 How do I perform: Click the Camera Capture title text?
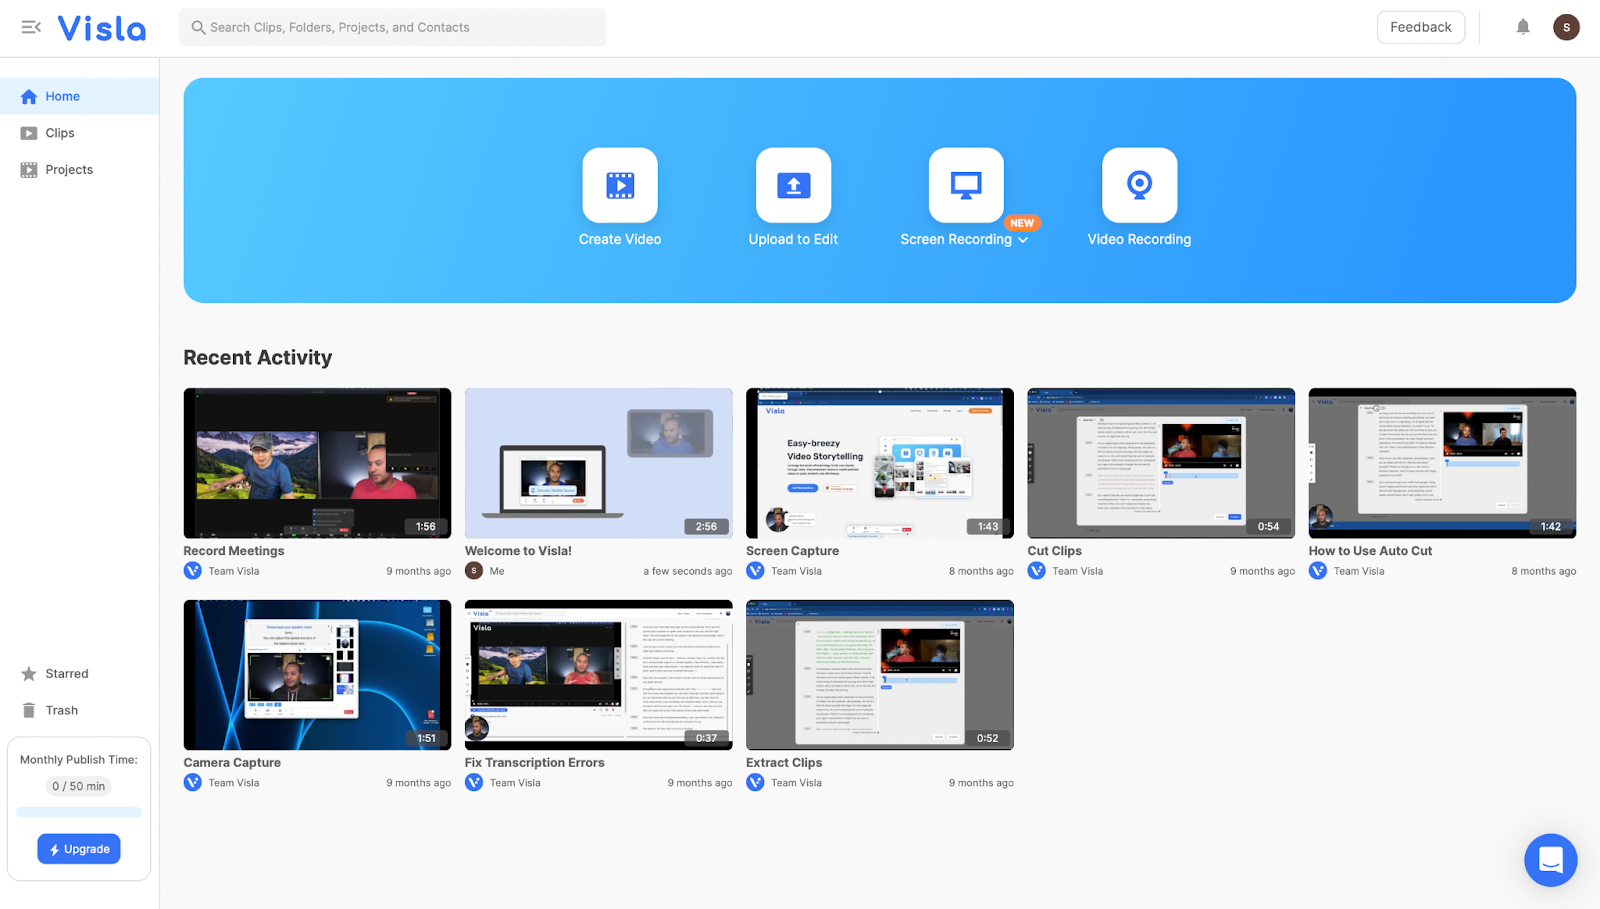coord(232,763)
